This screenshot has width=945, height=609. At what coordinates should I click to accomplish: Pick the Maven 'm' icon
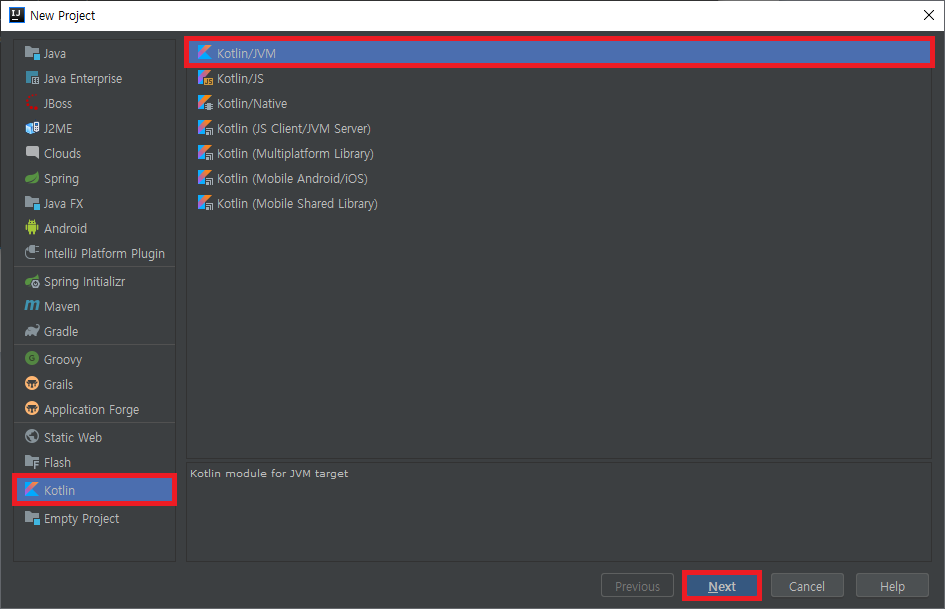(x=32, y=306)
